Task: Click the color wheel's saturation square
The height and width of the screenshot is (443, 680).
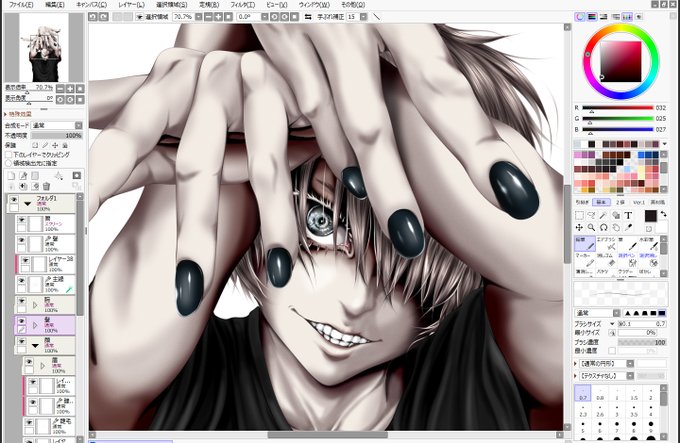Action: (x=621, y=62)
